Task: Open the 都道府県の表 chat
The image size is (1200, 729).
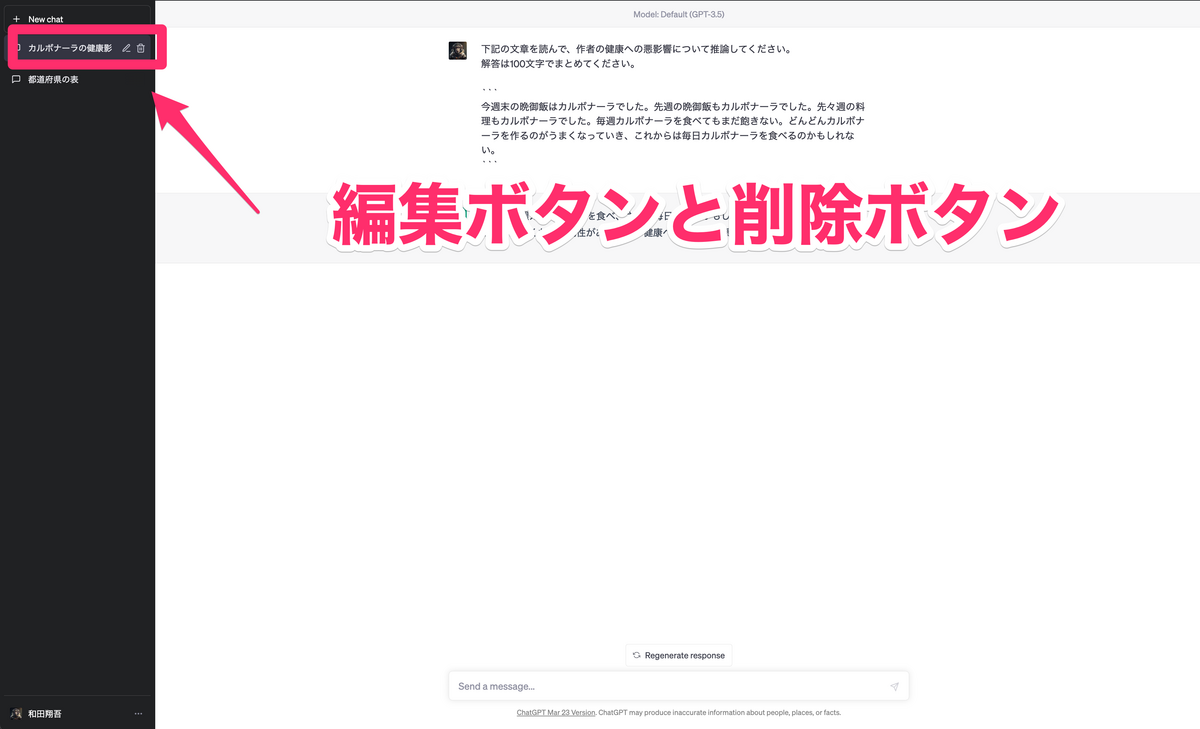Action: (77, 79)
